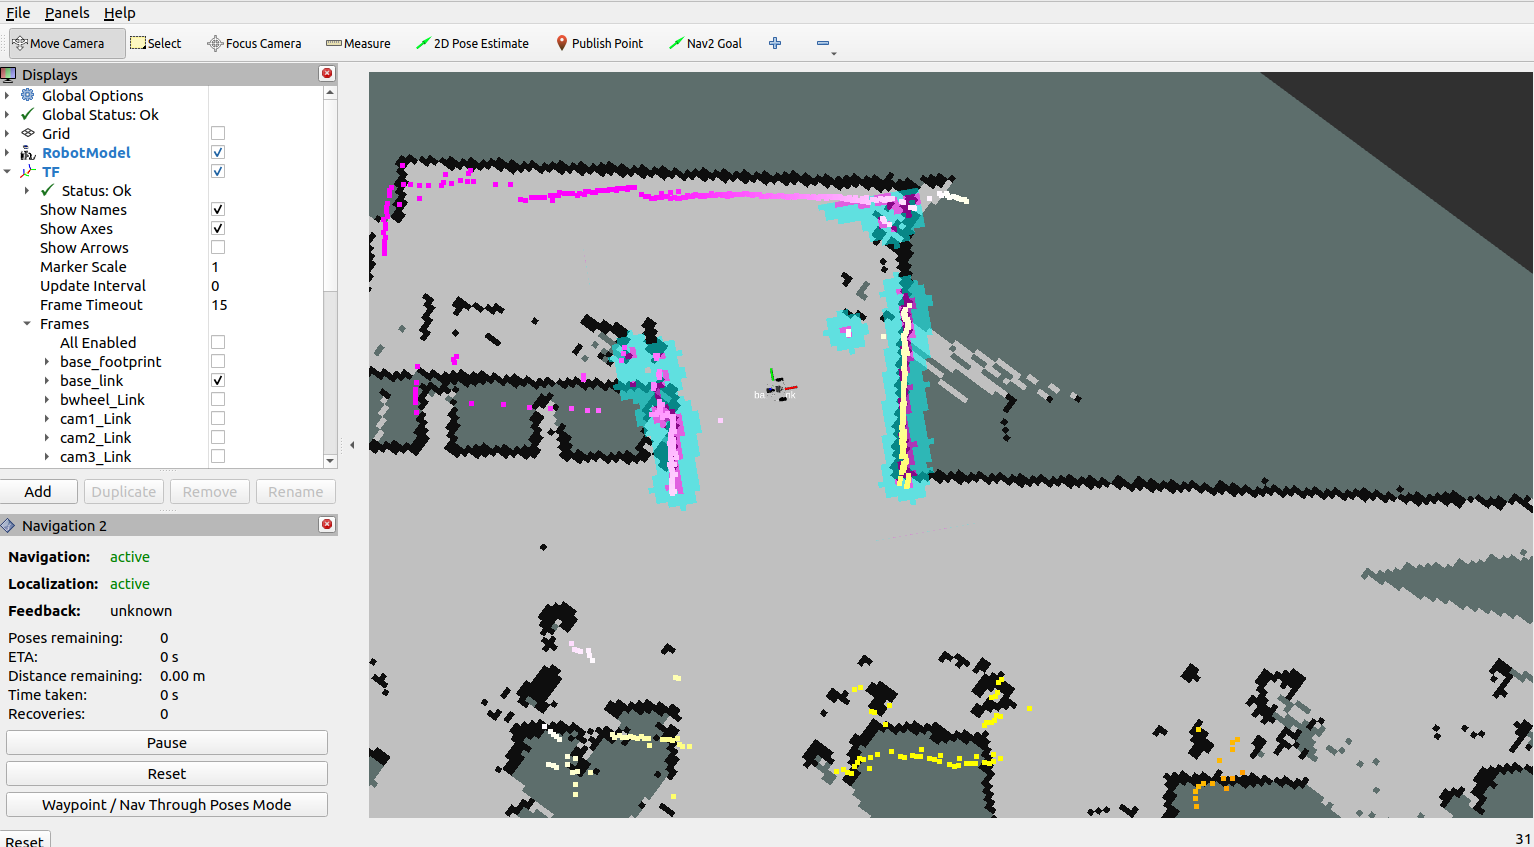Click the TF display icon
This screenshot has height=847, width=1534.
click(x=28, y=172)
